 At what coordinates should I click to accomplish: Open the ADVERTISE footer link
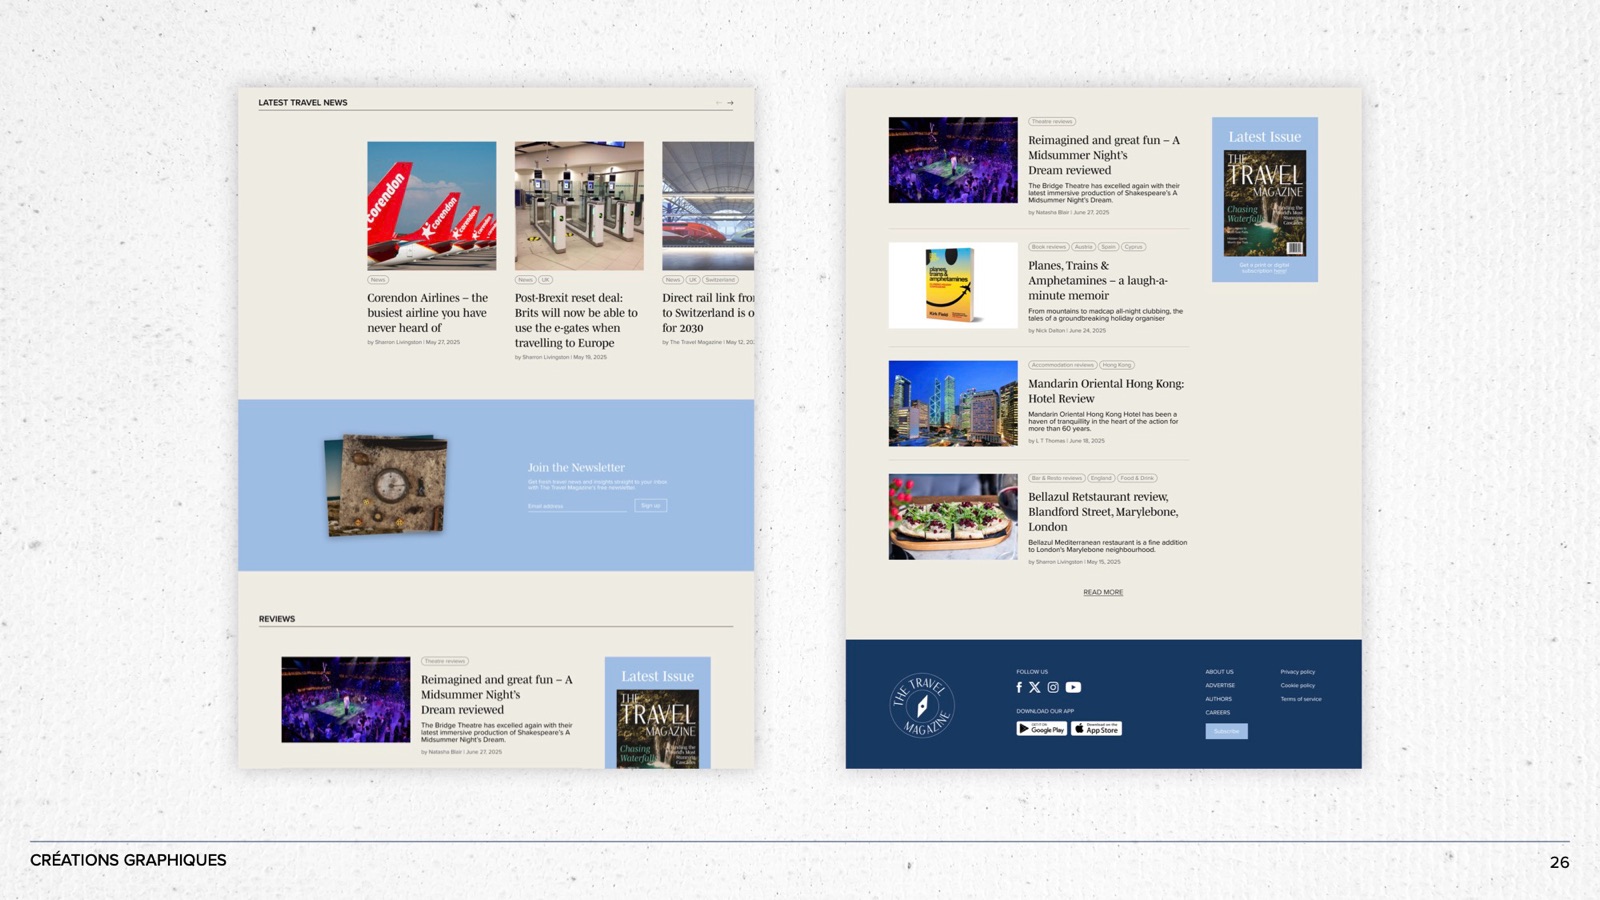click(x=1220, y=685)
